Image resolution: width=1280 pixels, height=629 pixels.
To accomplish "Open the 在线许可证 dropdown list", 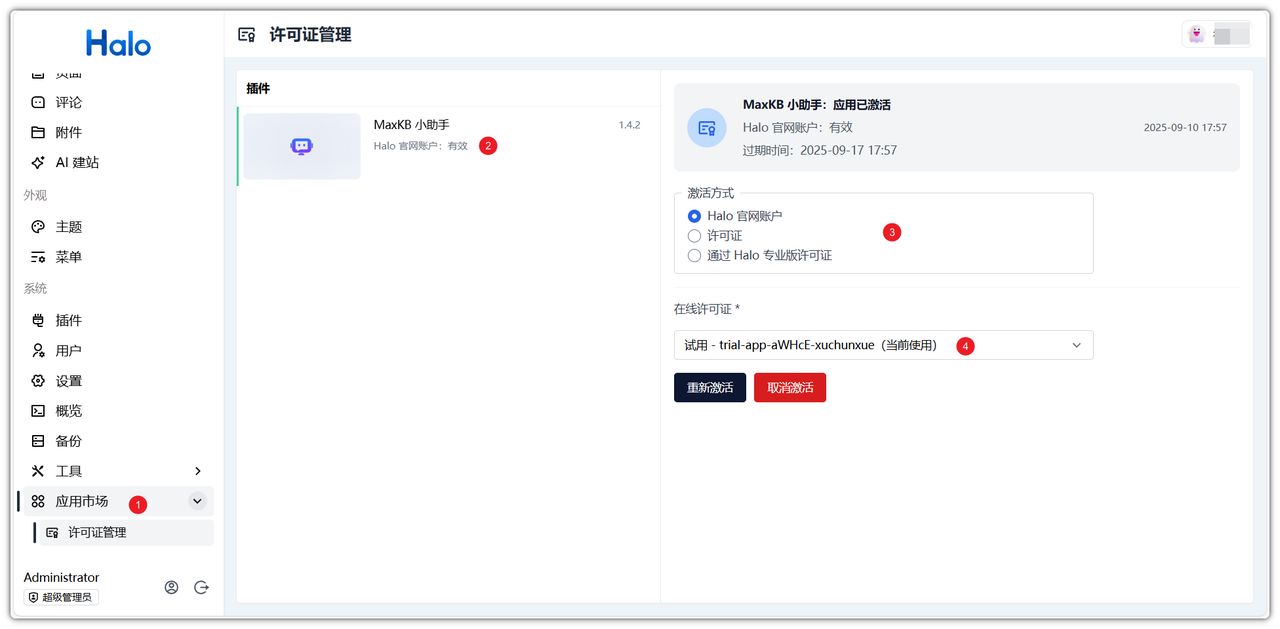I will point(883,345).
